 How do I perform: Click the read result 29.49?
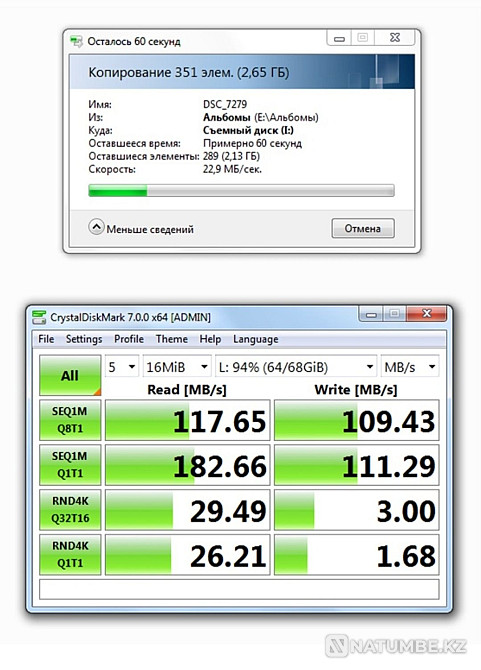pyautogui.click(x=188, y=510)
